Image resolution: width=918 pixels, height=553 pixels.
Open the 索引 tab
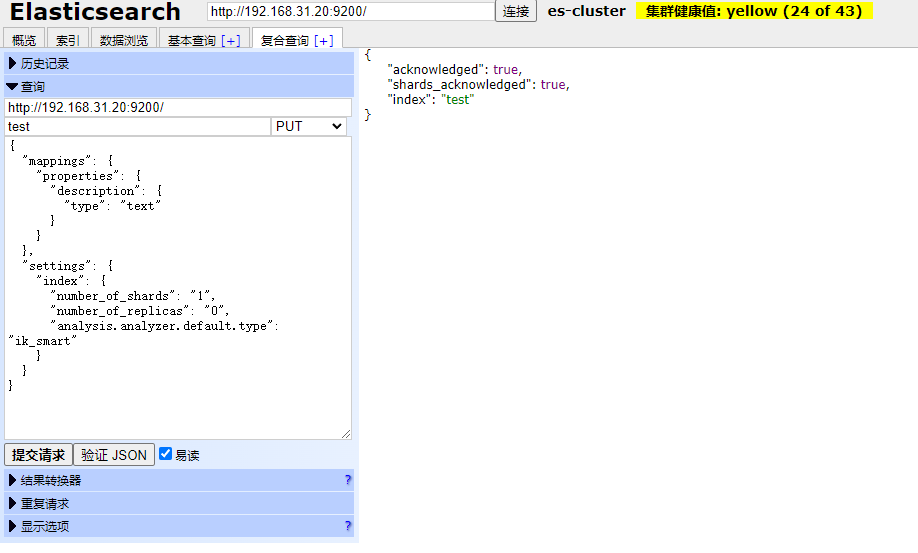coord(68,40)
